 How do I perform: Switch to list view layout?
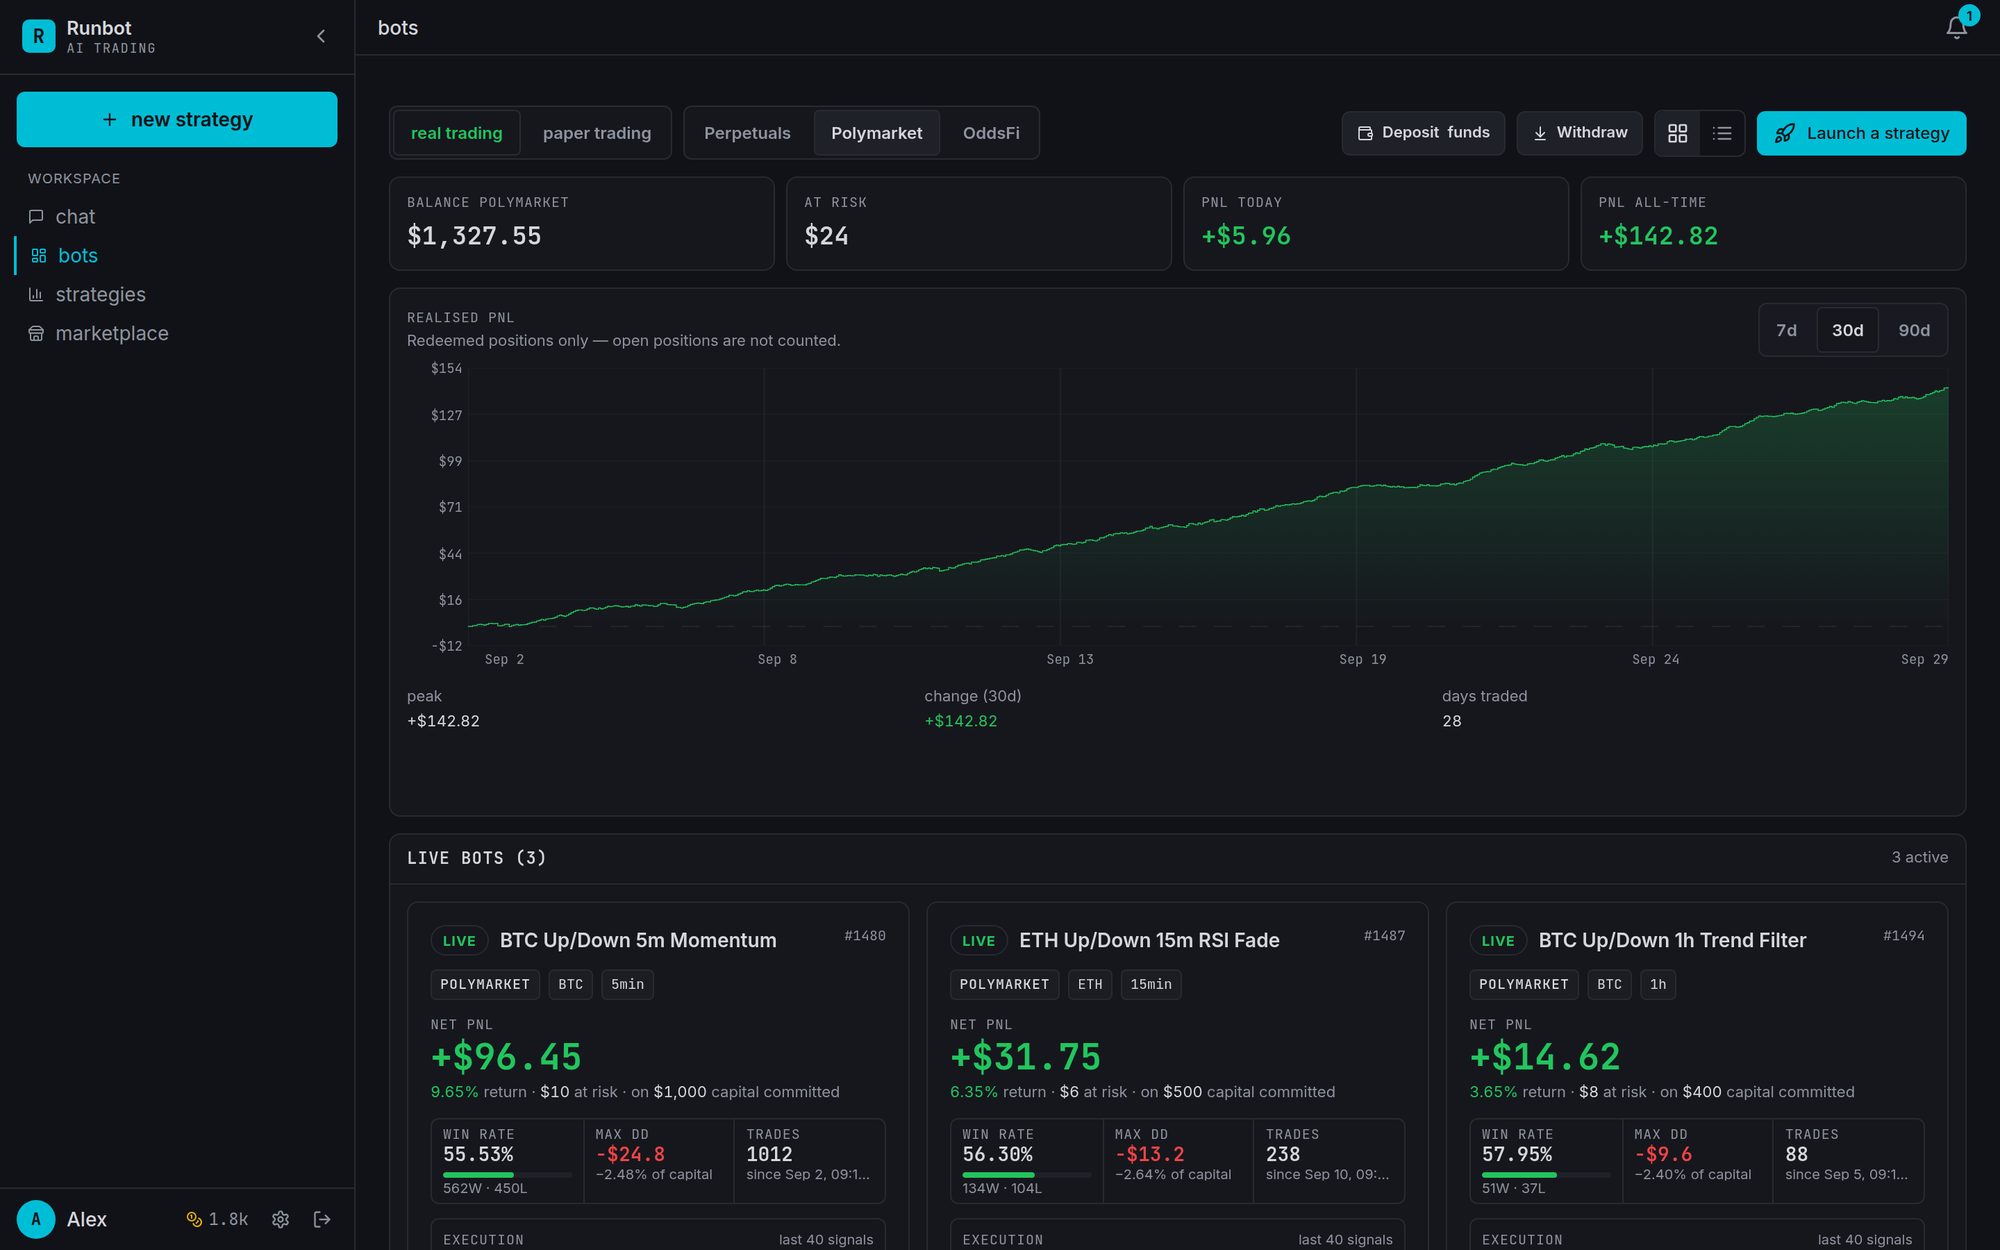click(1722, 133)
